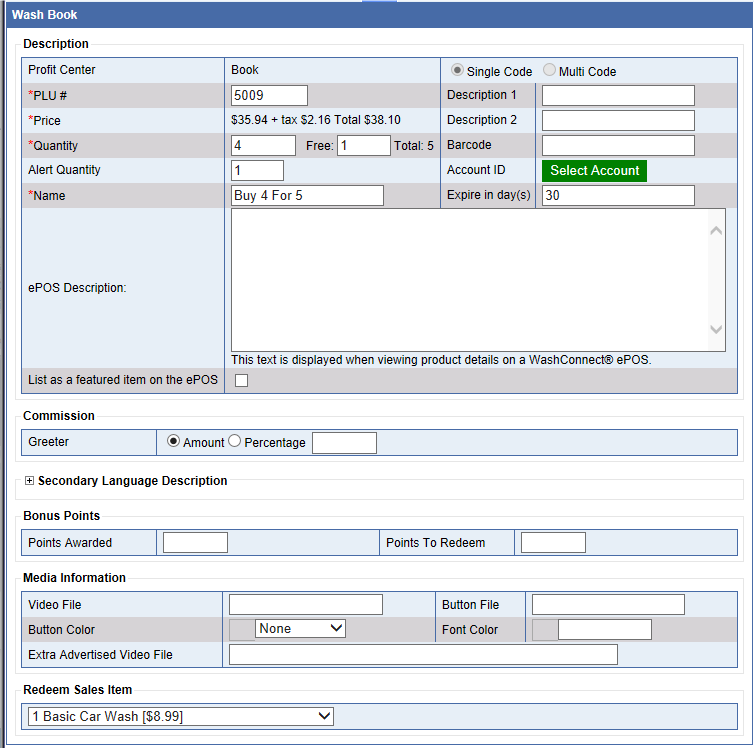Check the featured item on ePOS checkbox

(241, 380)
